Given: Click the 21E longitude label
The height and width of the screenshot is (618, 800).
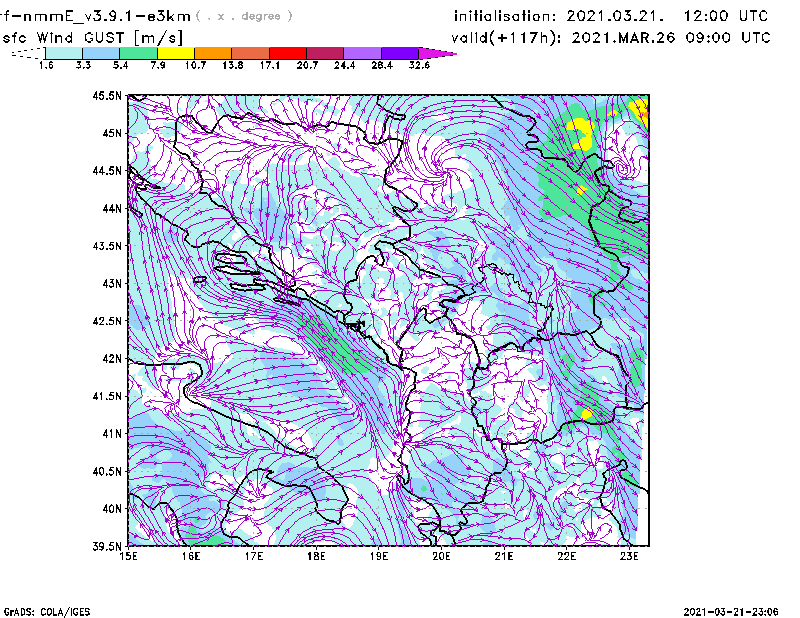Looking at the screenshot, I should (504, 556).
